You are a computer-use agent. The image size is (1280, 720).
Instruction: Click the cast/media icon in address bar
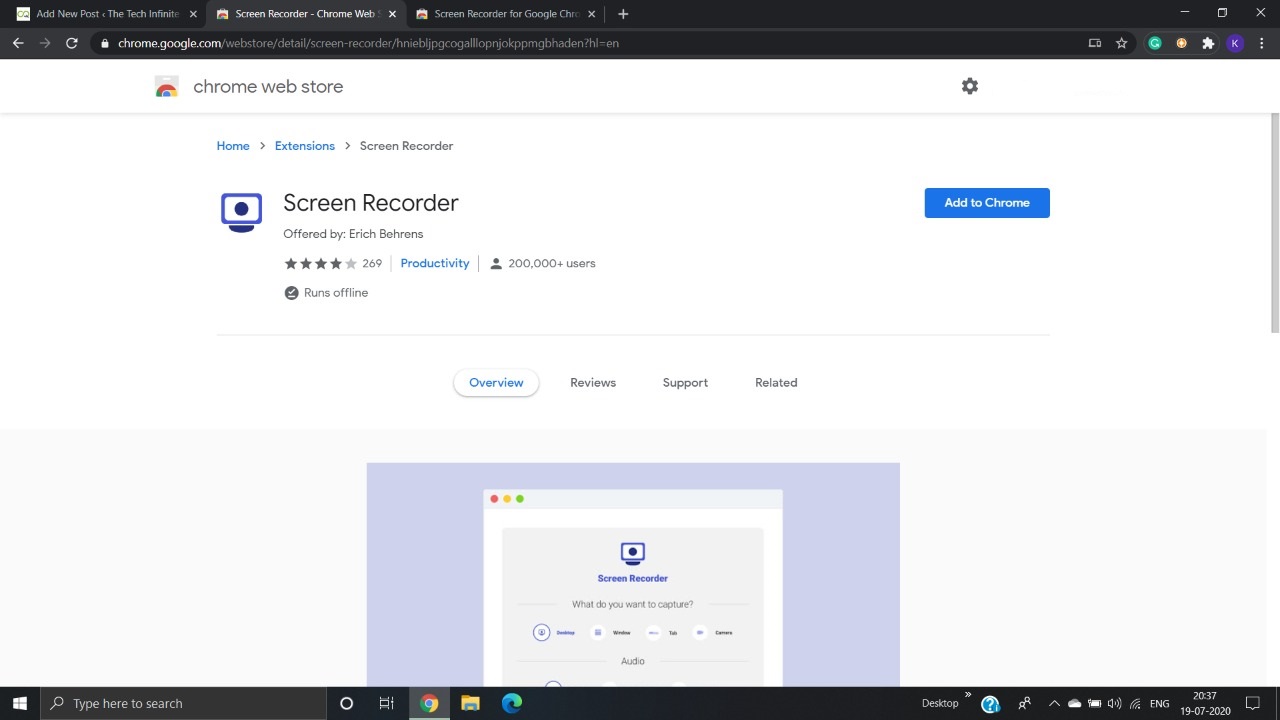click(x=1095, y=43)
